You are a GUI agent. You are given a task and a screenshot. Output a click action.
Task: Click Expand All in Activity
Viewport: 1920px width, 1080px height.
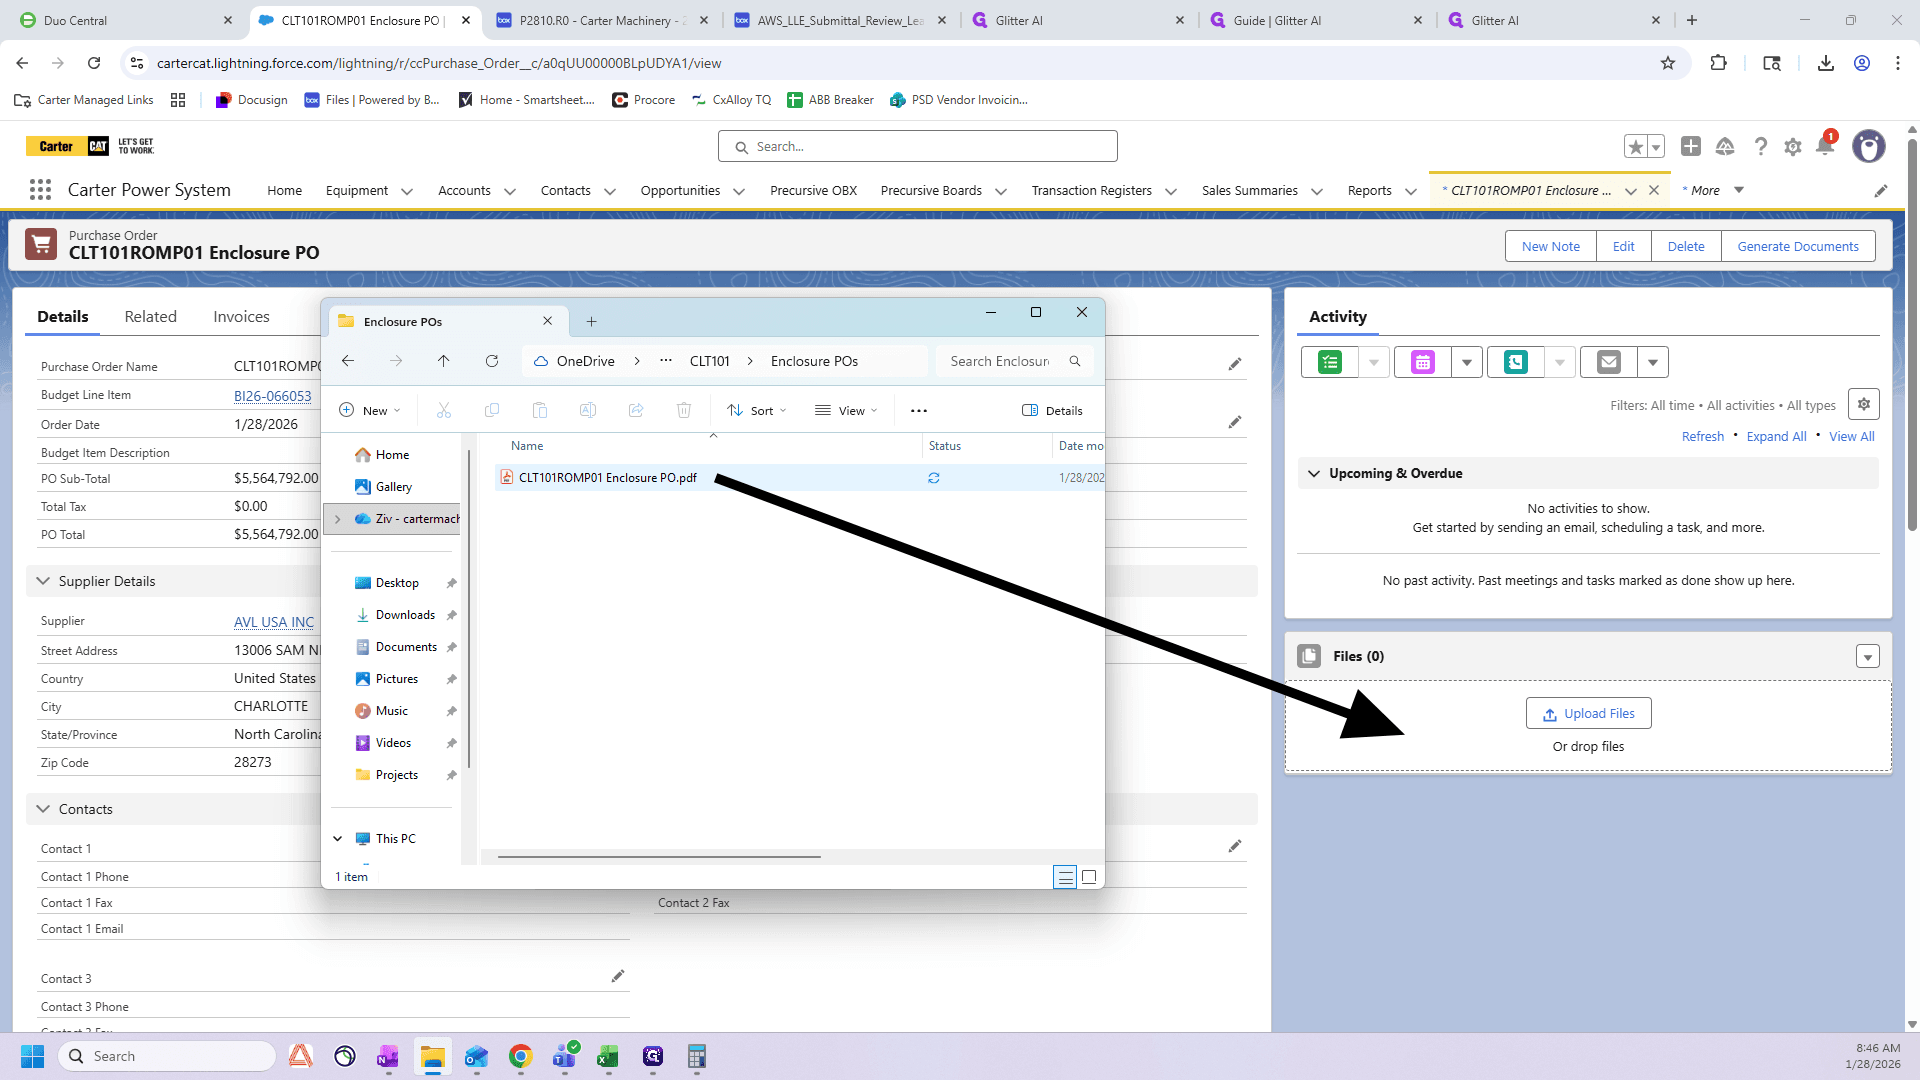[x=1776, y=436]
